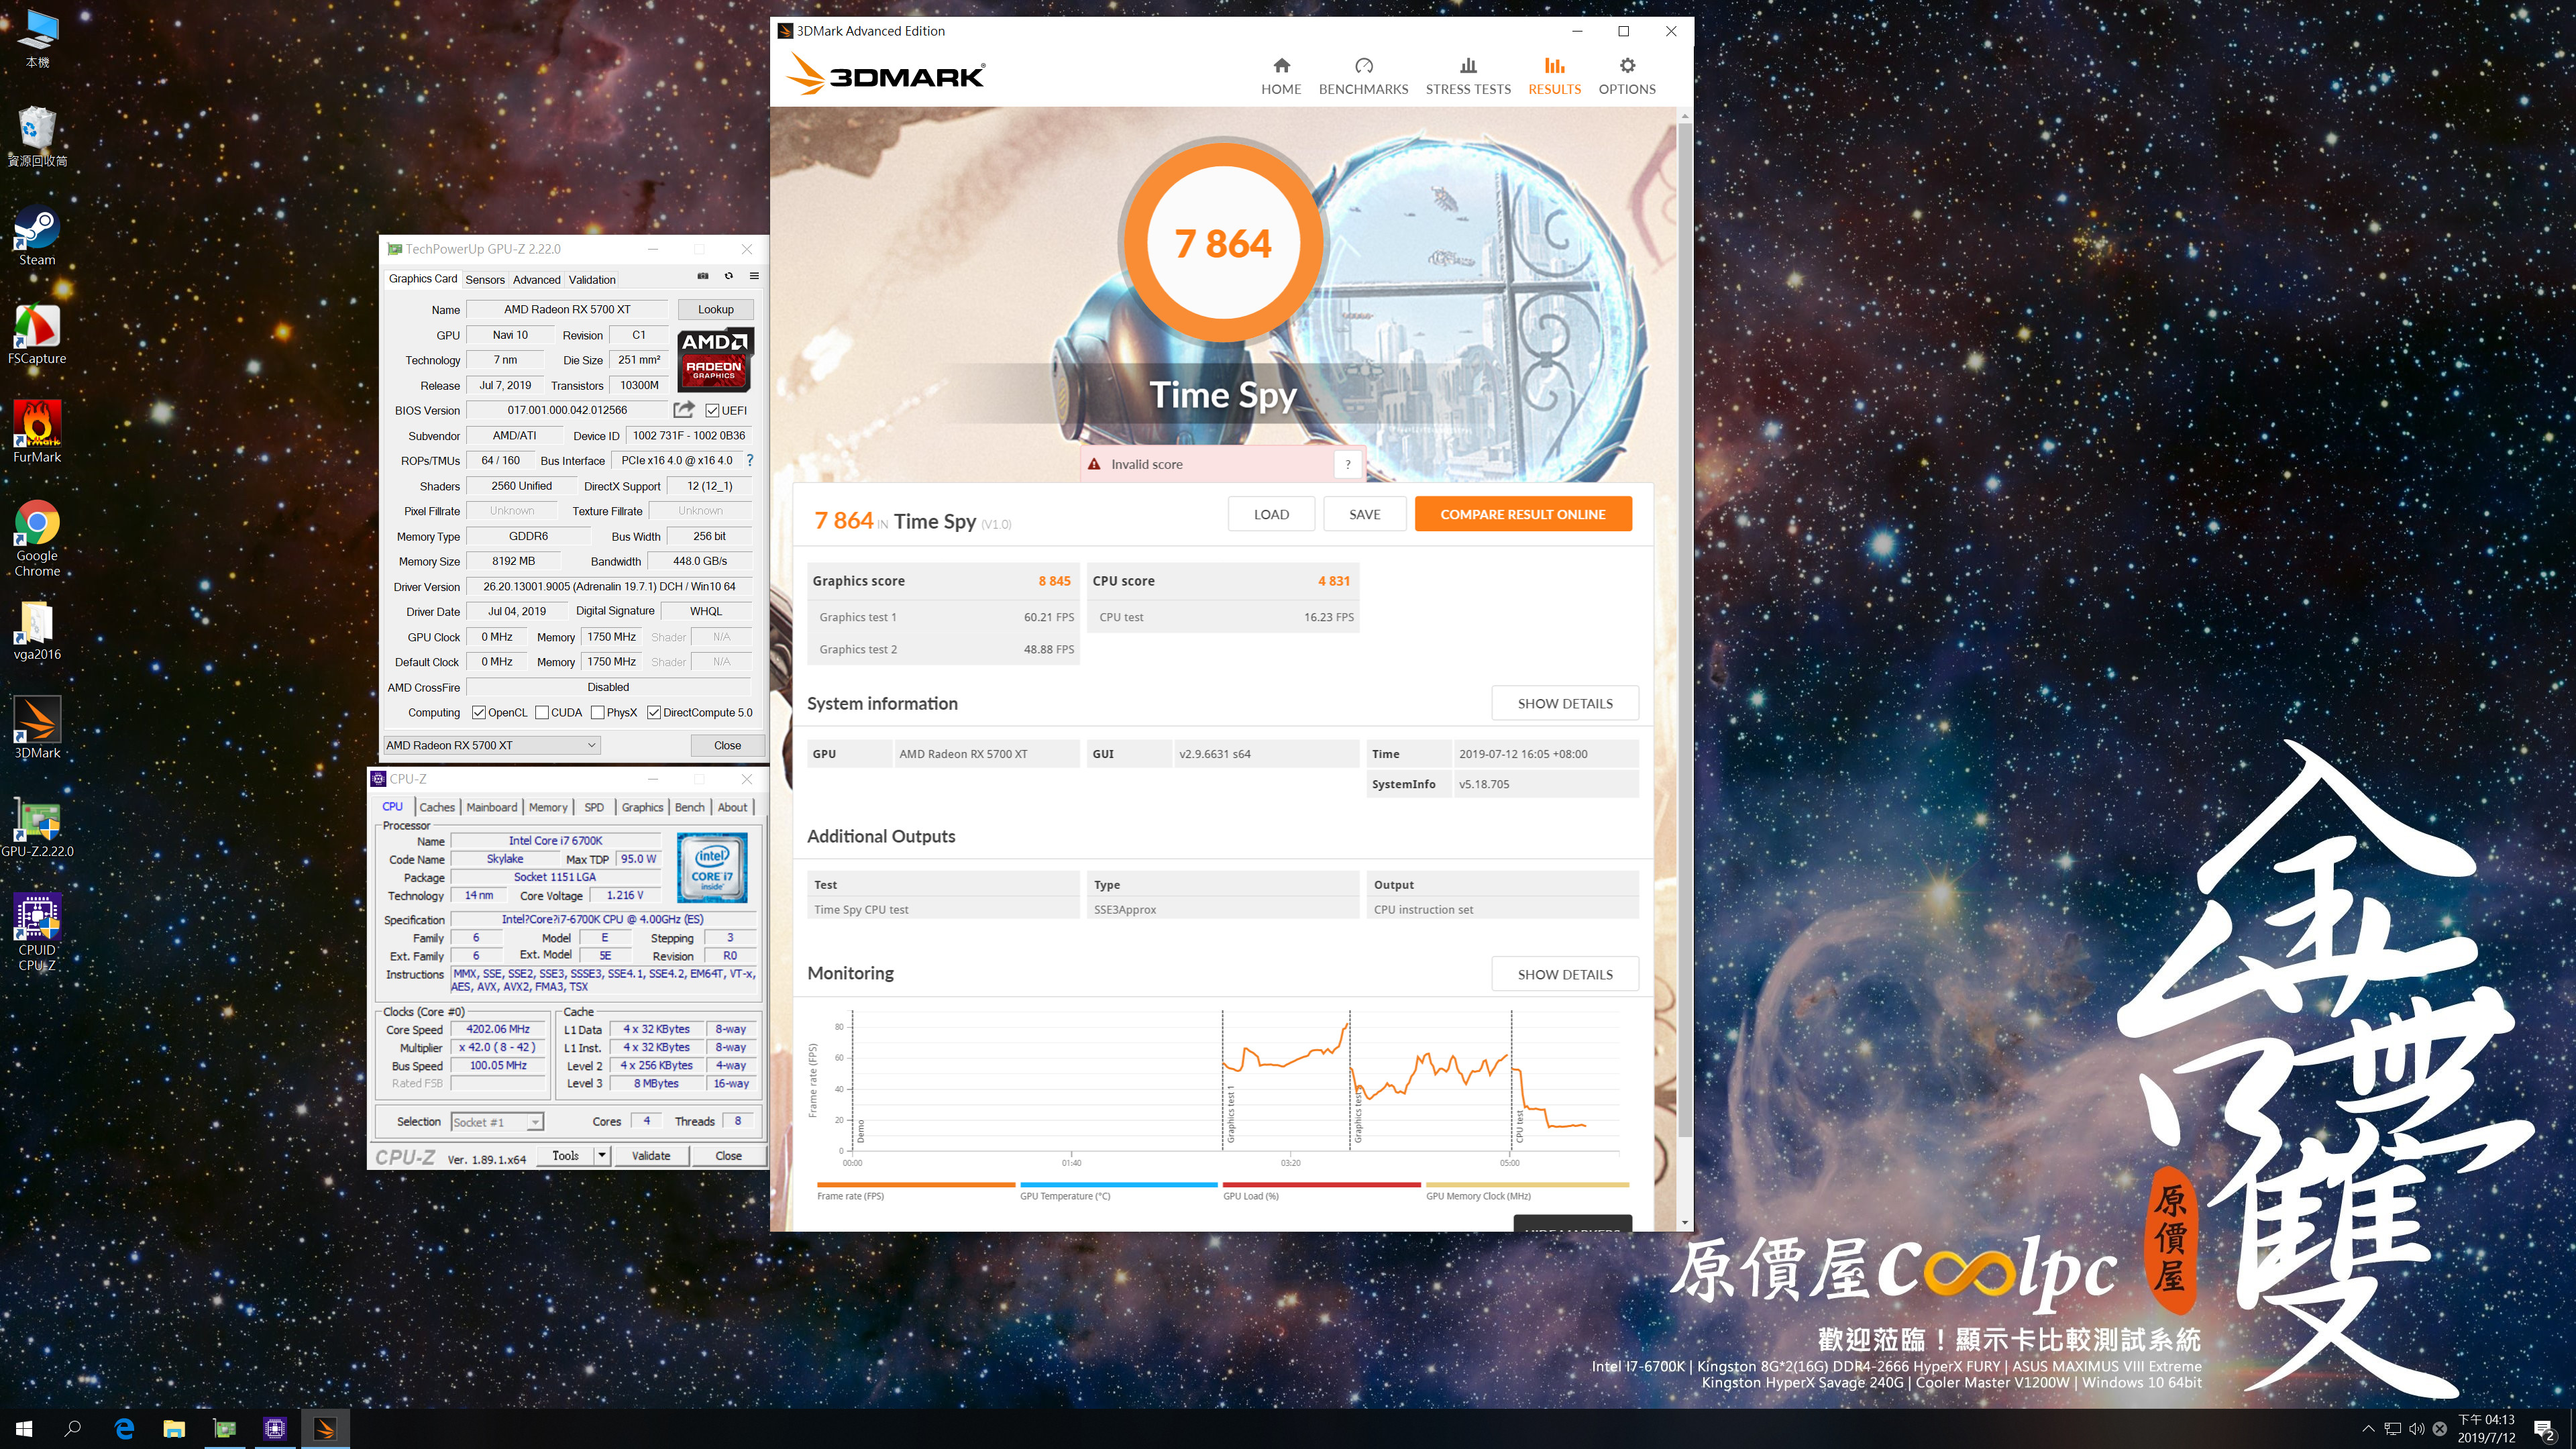Click the CPU test marker on chart
2576x1449 pixels.
pyautogui.click(x=1519, y=1126)
